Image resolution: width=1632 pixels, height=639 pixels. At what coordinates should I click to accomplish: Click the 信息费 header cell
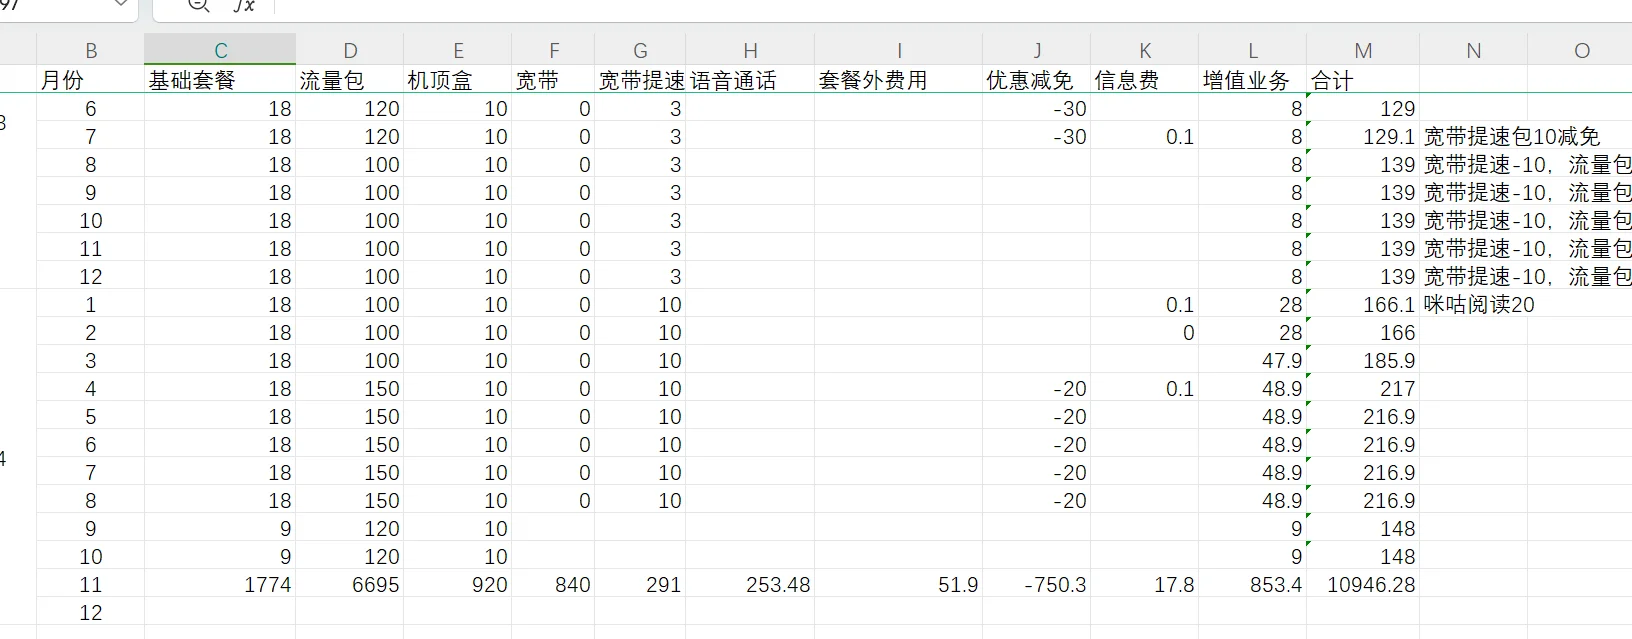tap(1145, 80)
